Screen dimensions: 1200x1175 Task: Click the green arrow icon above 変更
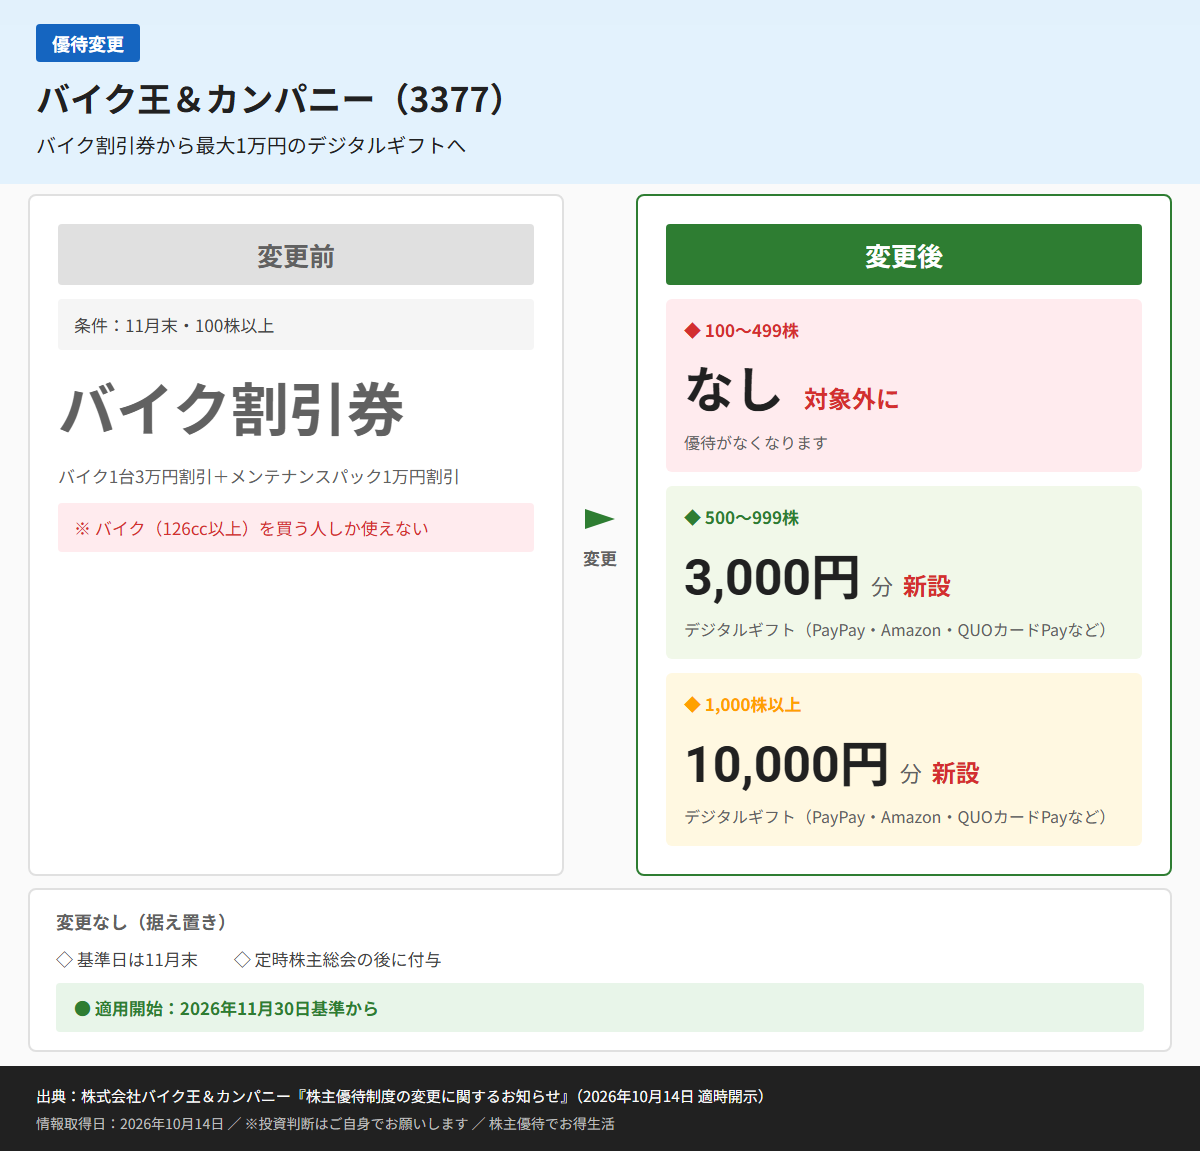[599, 519]
